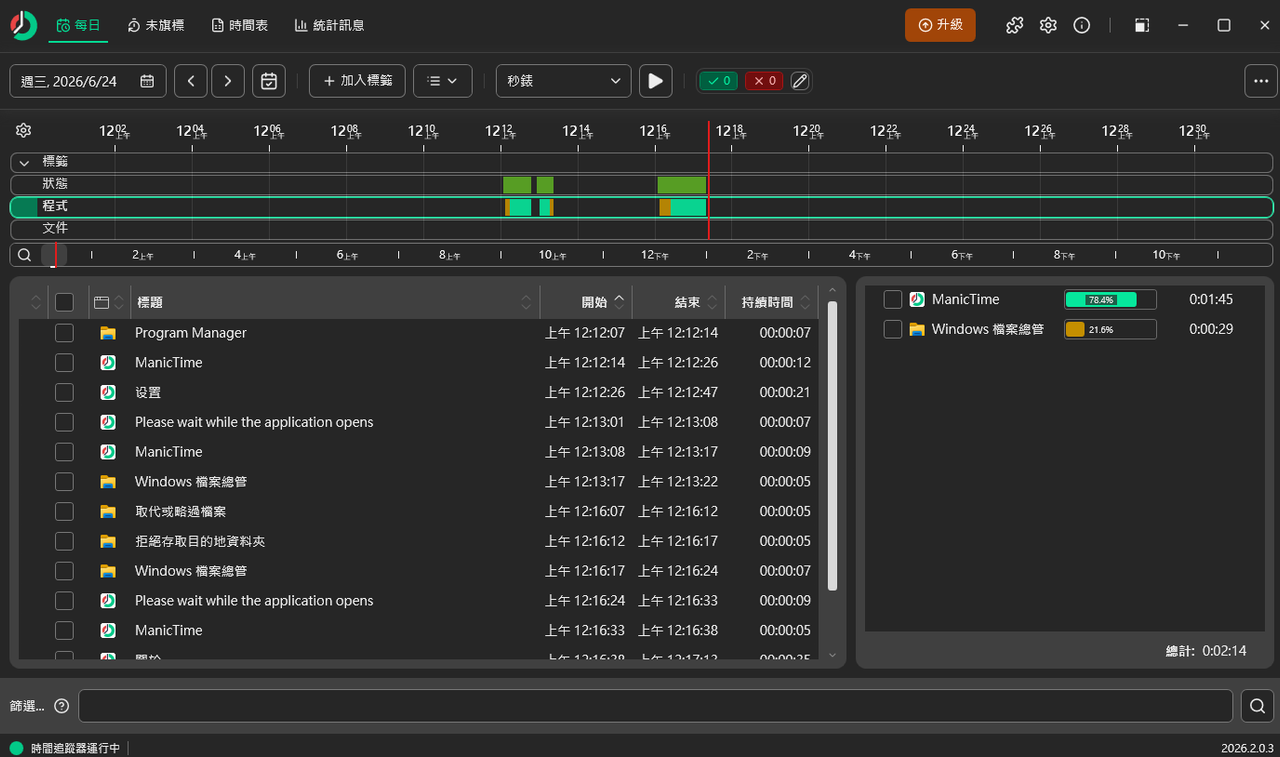
Task: Expand the list view options dropdown
Action: pyautogui.click(x=442, y=81)
